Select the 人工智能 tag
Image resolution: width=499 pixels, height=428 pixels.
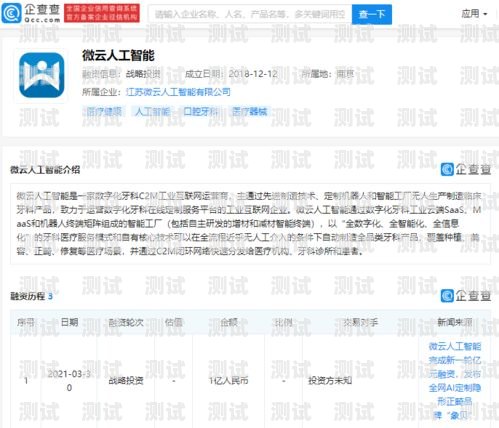[152, 112]
